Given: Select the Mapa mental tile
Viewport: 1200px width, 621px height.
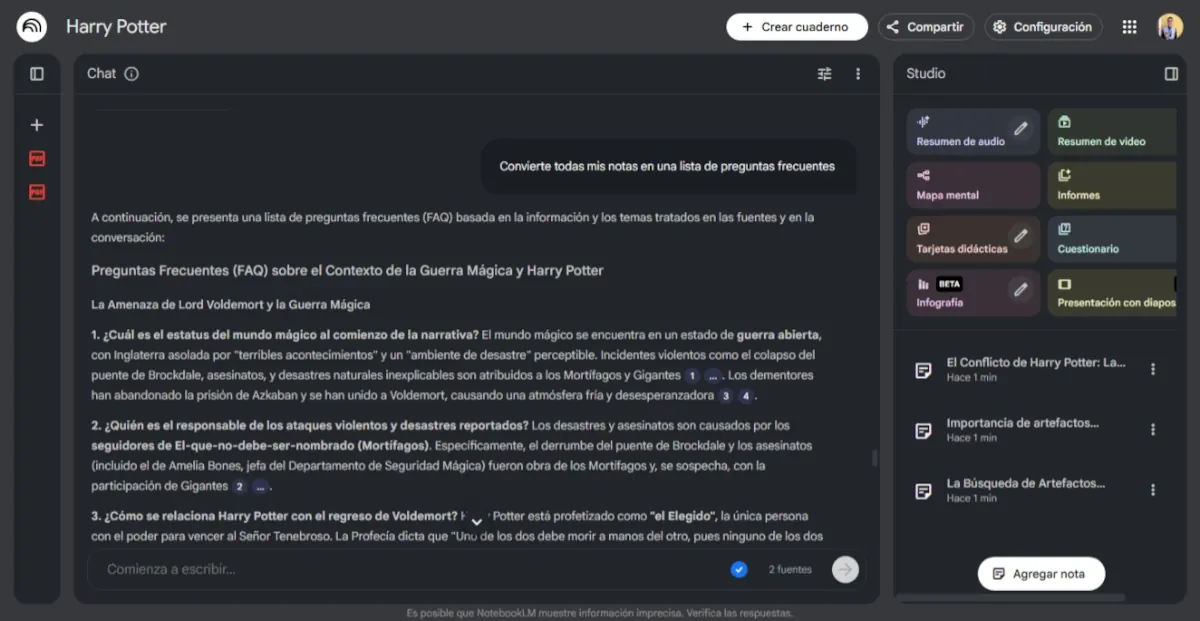Looking at the screenshot, I should point(973,185).
